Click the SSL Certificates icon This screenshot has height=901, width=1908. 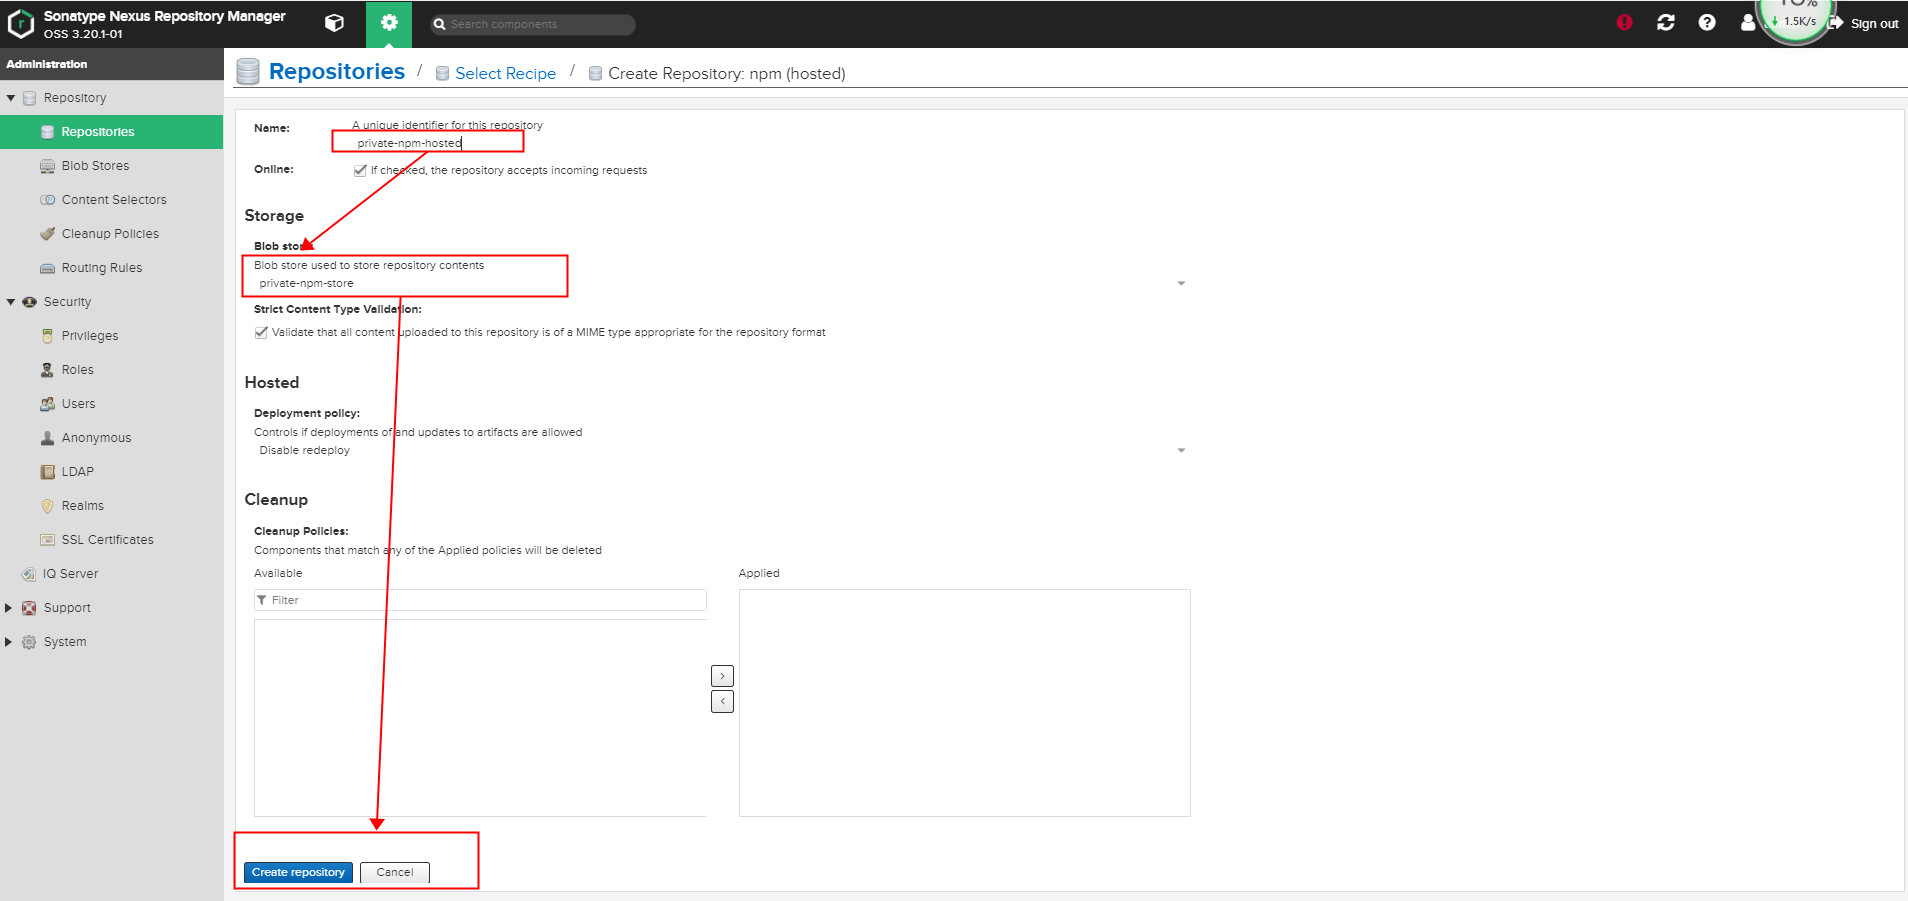pos(47,540)
